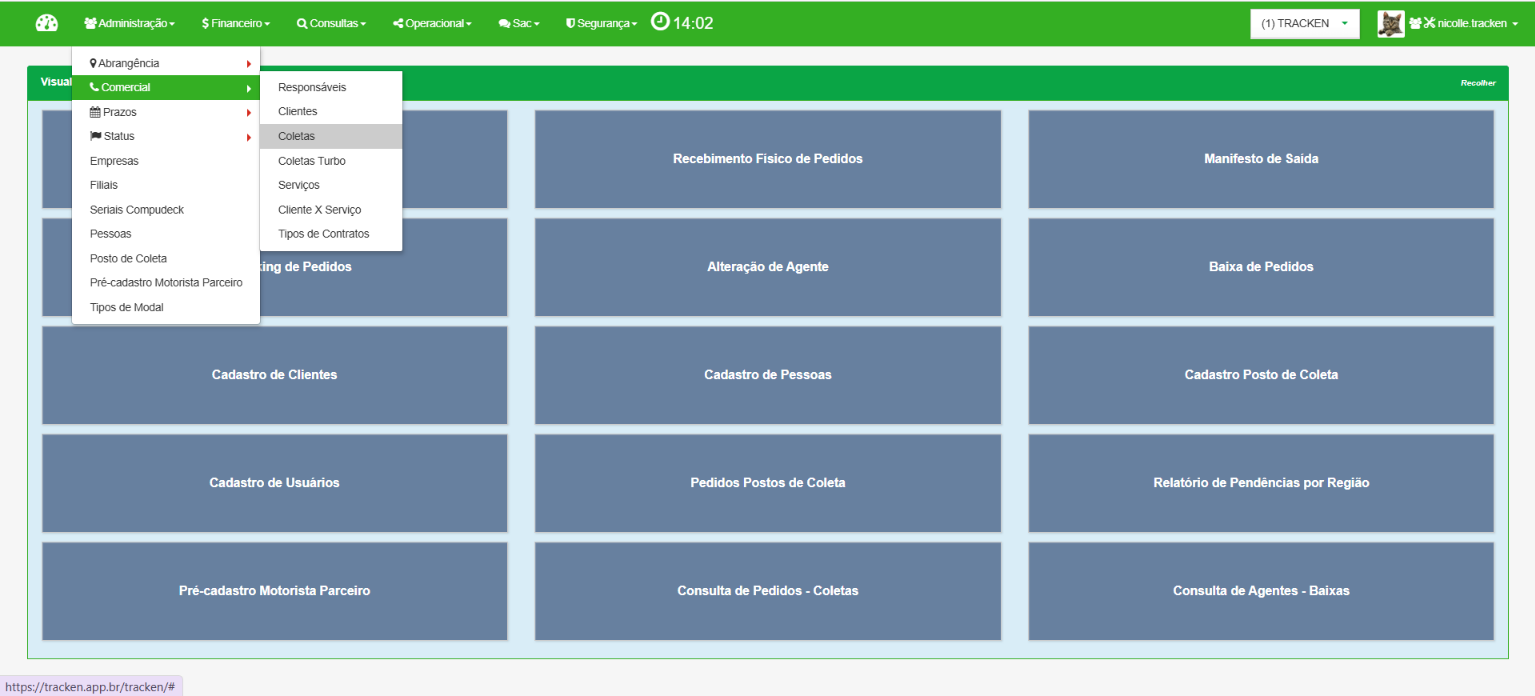Select the Comercial submenu entry
Viewport: 1535px width, 696px height.
(166, 88)
